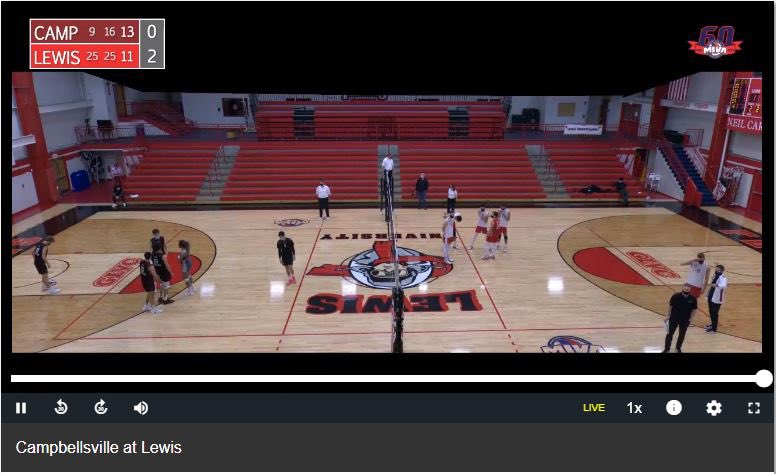The width and height of the screenshot is (776, 474).
Task: Click the LEWIS scoreboard row
Action: [97, 56]
